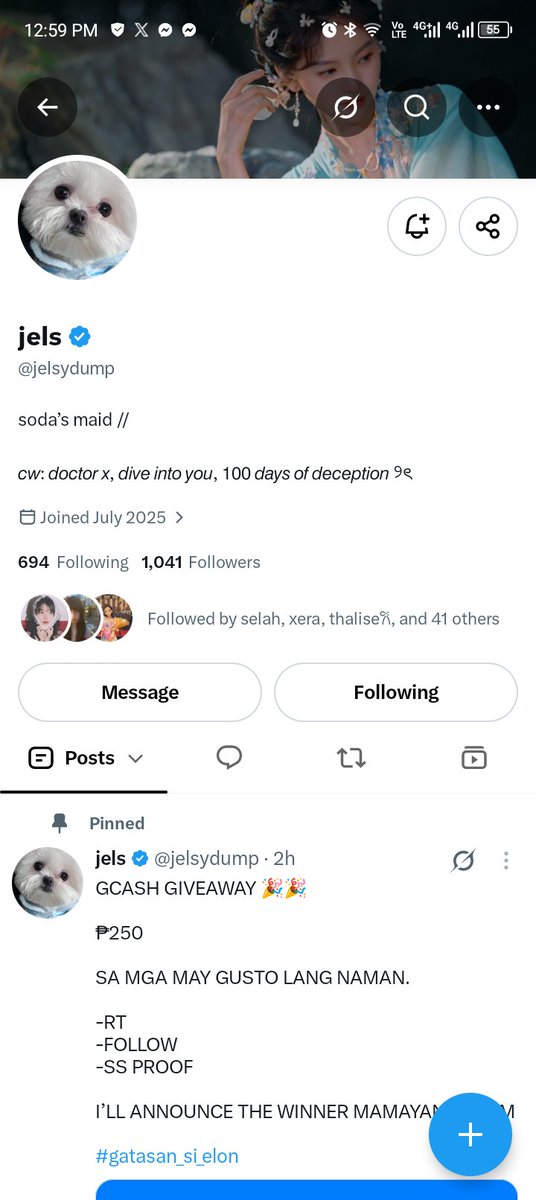The height and width of the screenshot is (1200, 536).
Task: Open the 1,041 Followers list
Action: point(201,562)
